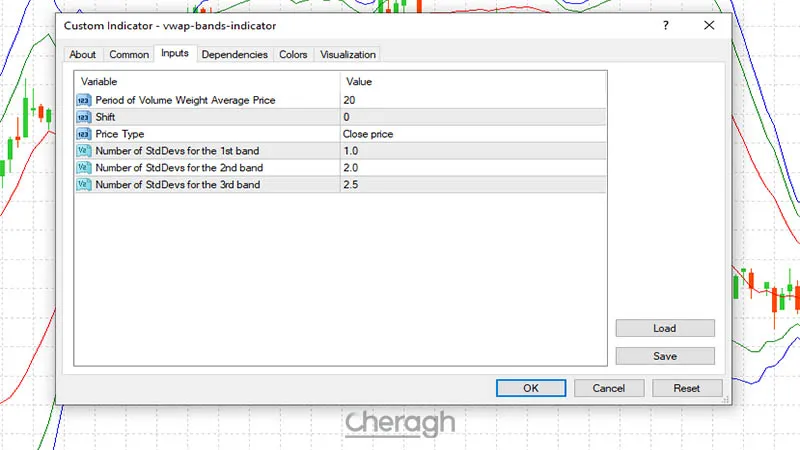Screen dimensions: 800x450
Task: Click the icon beside Price Type row
Action: [84, 134]
